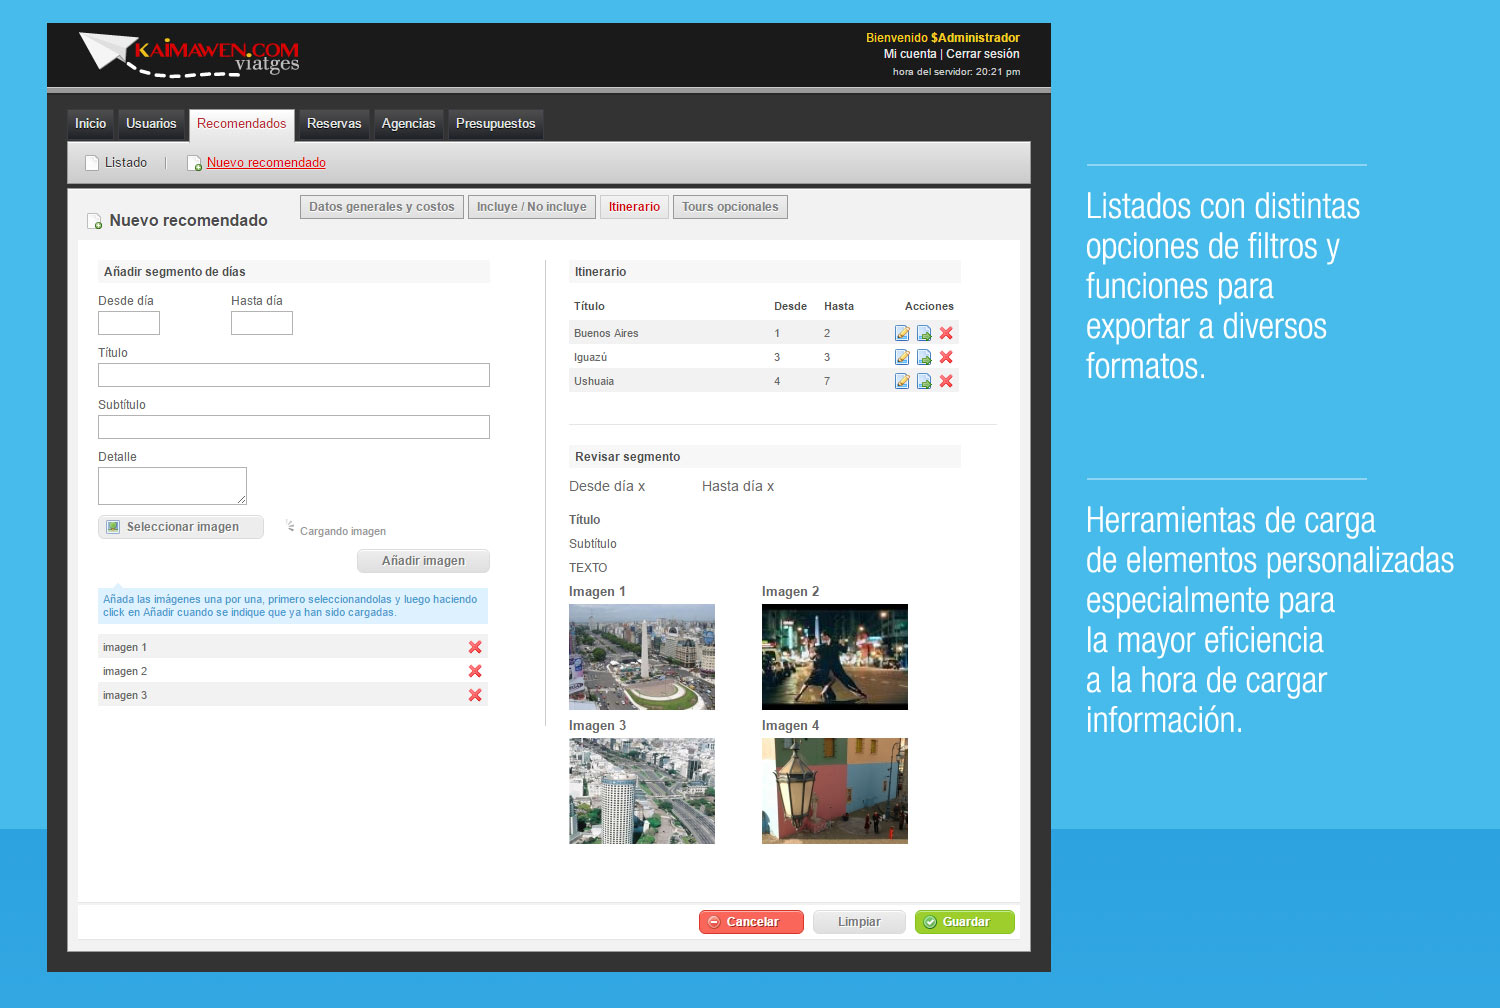Select the Buenos Aires row title
This screenshot has height=1008, width=1500.
(606, 333)
